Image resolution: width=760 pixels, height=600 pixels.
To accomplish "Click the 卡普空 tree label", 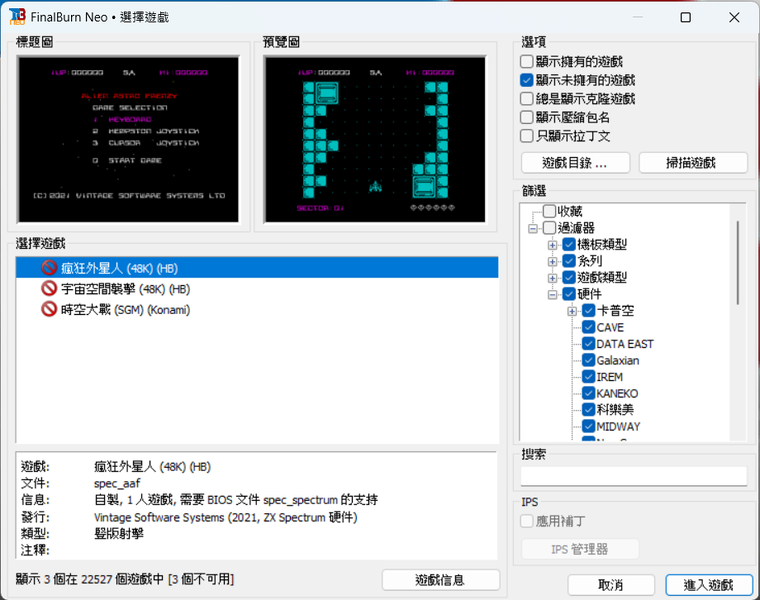I will coord(615,311).
